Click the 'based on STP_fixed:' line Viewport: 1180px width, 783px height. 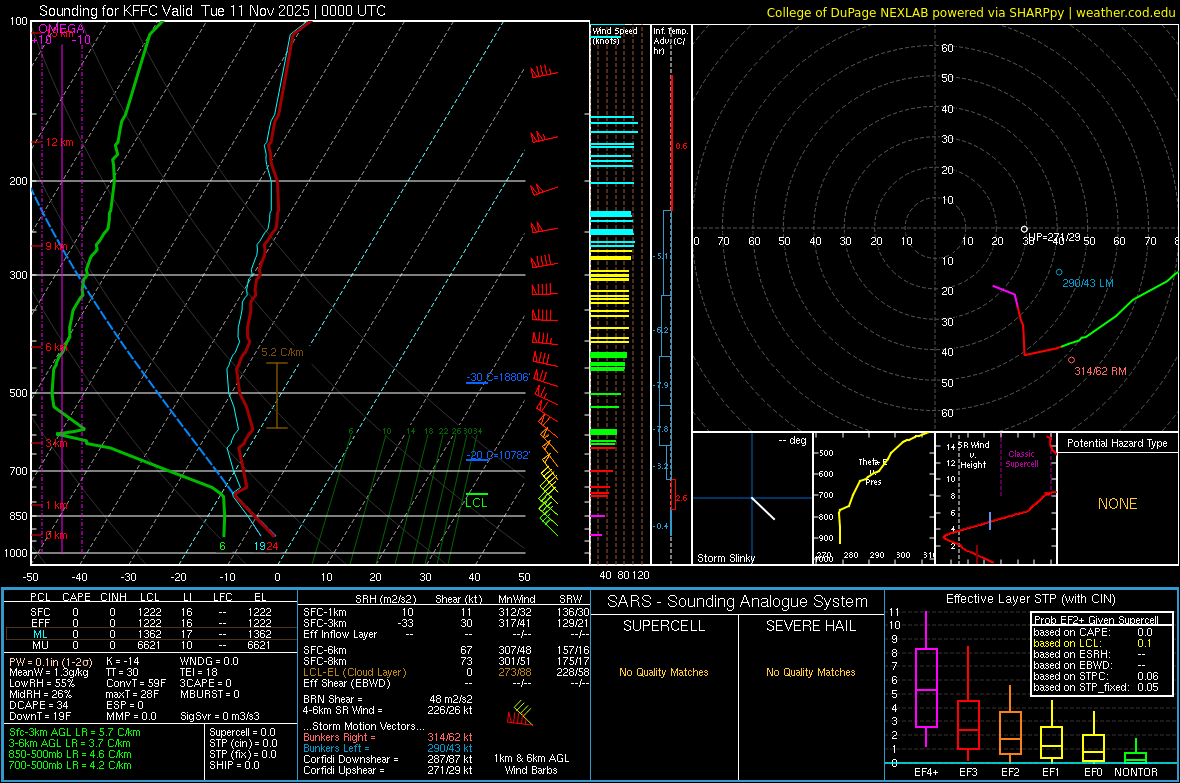[x=1096, y=687]
